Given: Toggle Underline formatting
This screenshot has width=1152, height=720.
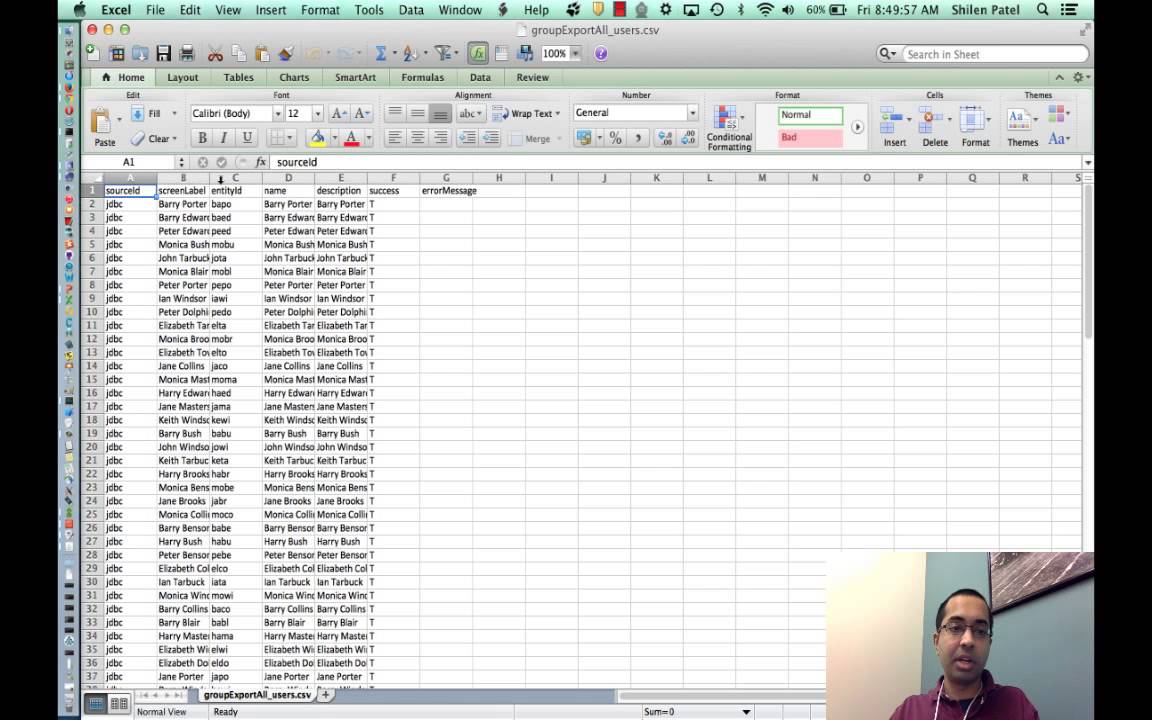Looking at the screenshot, I should [247, 137].
